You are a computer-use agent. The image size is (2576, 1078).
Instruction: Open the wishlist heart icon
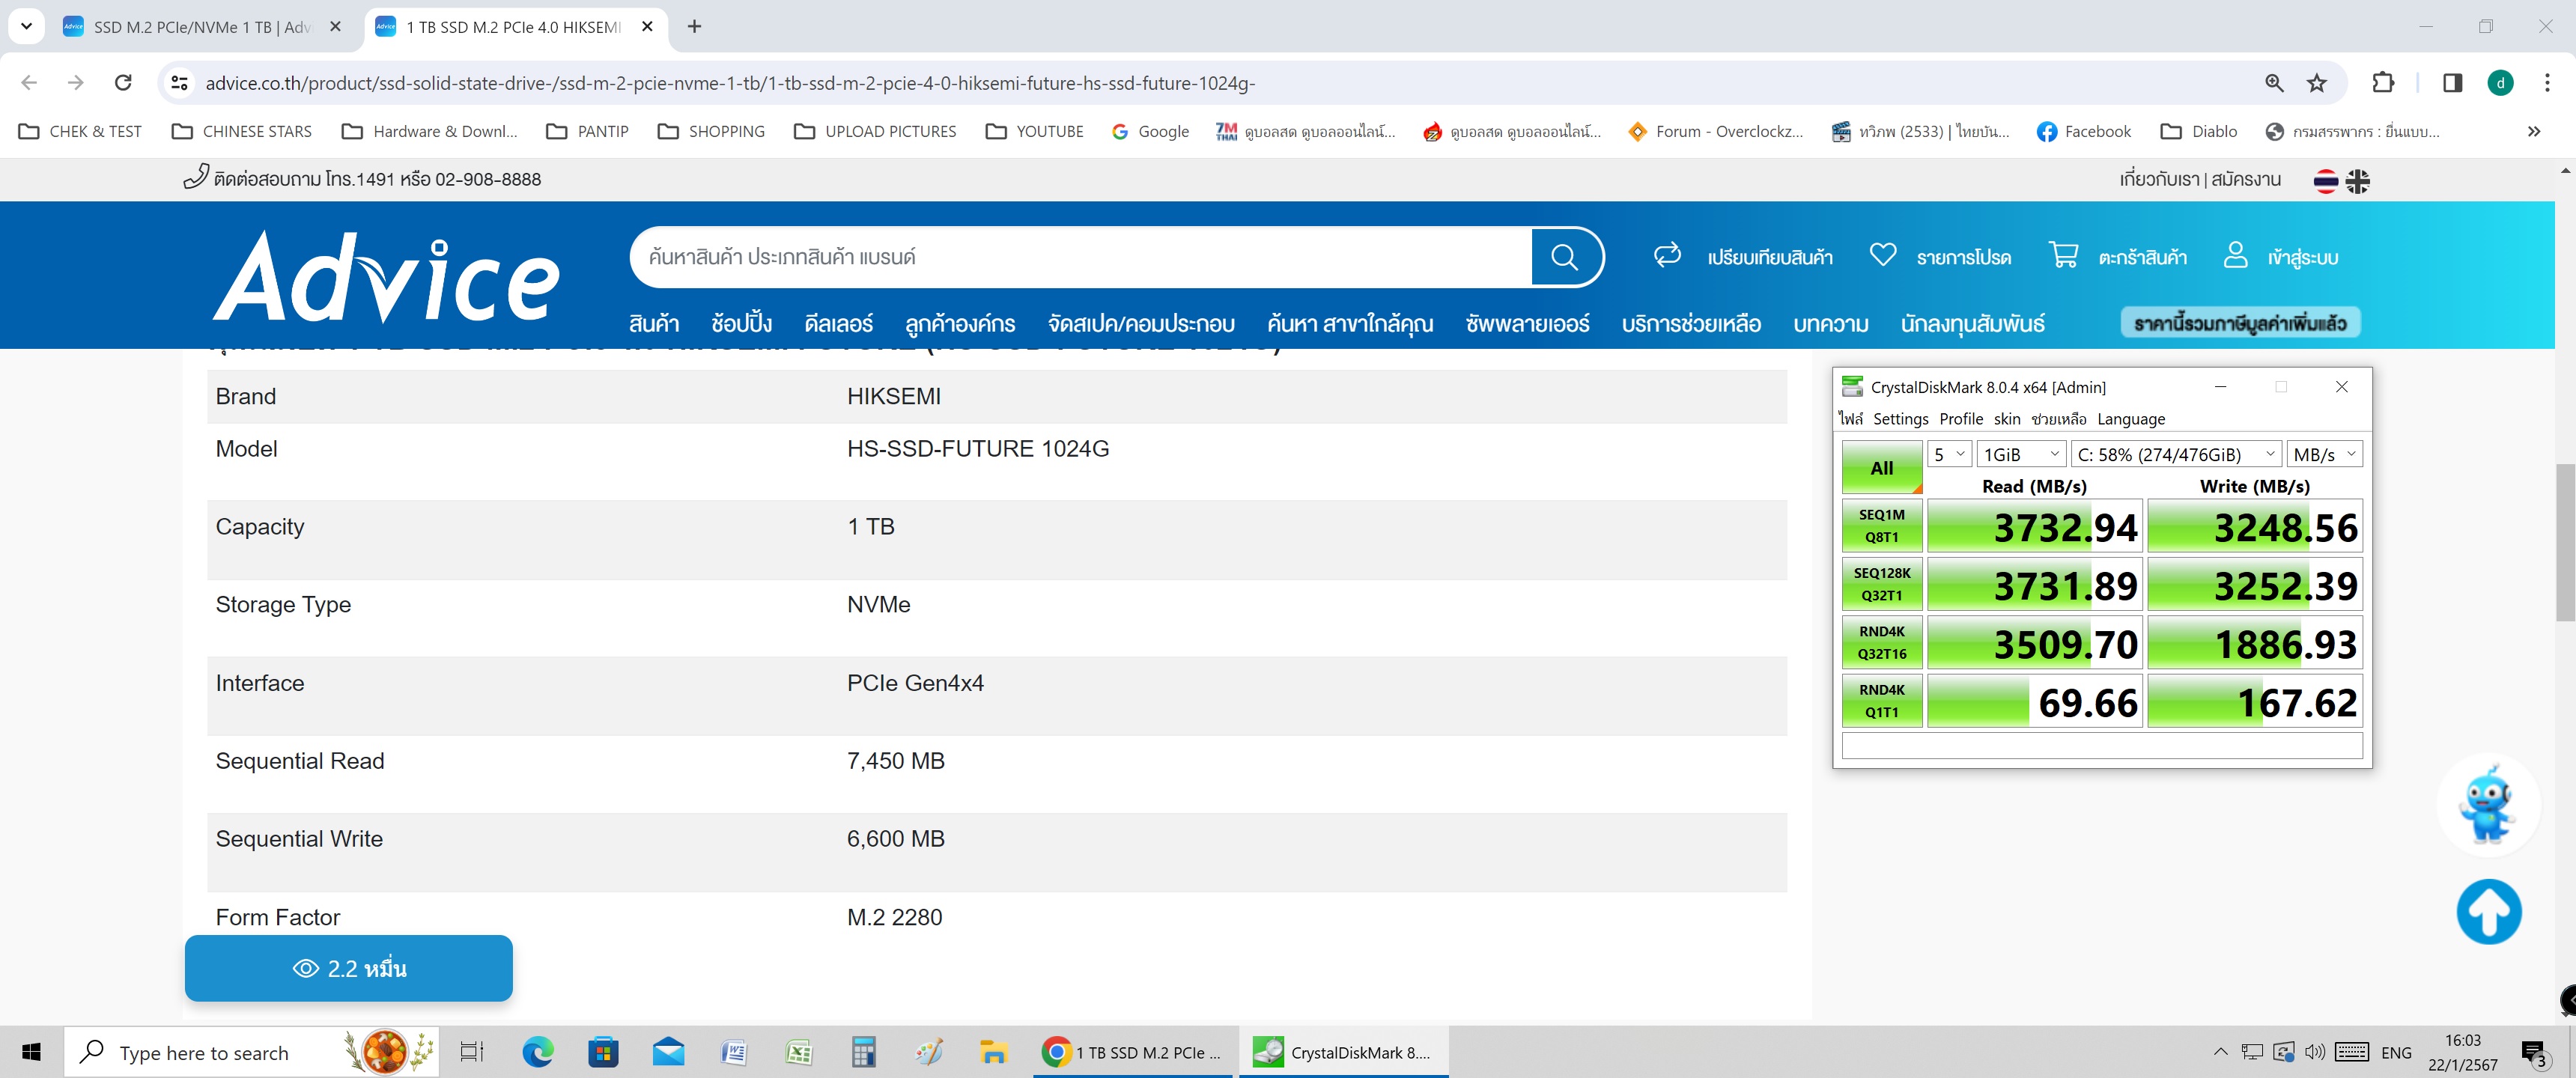[x=1883, y=256]
